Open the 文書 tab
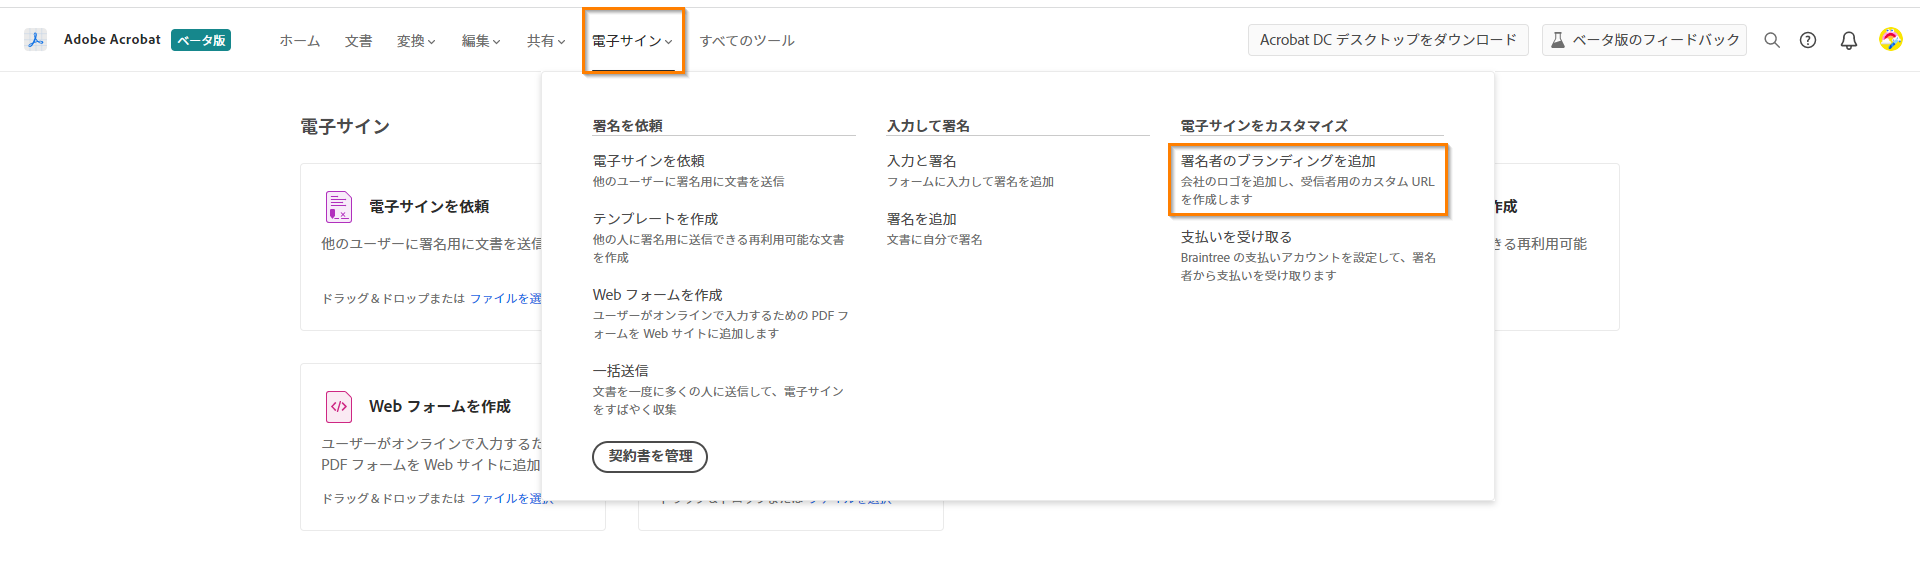 359,41
